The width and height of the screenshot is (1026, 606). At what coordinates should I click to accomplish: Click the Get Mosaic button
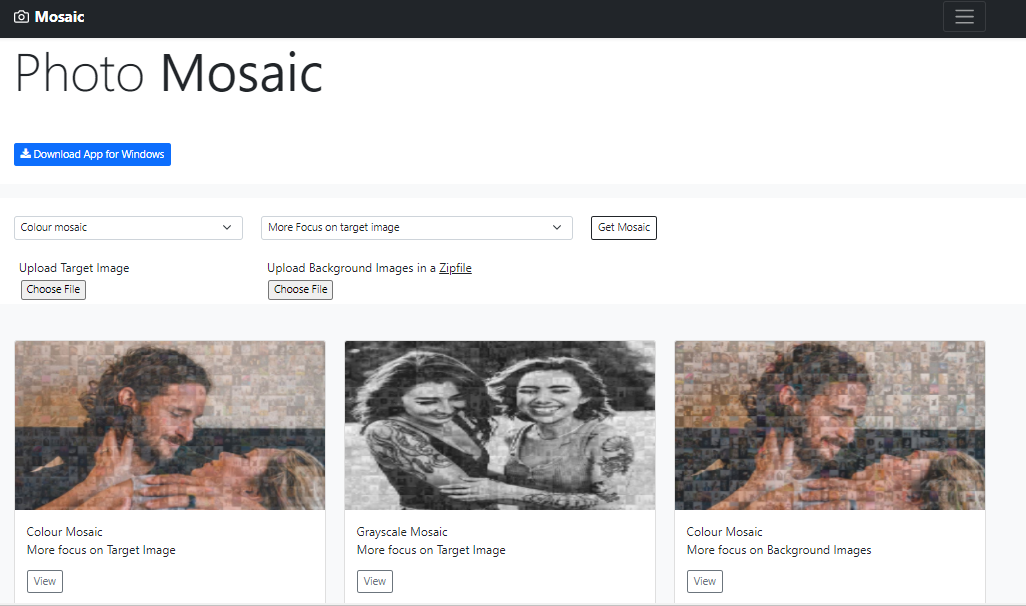(624, 228)
